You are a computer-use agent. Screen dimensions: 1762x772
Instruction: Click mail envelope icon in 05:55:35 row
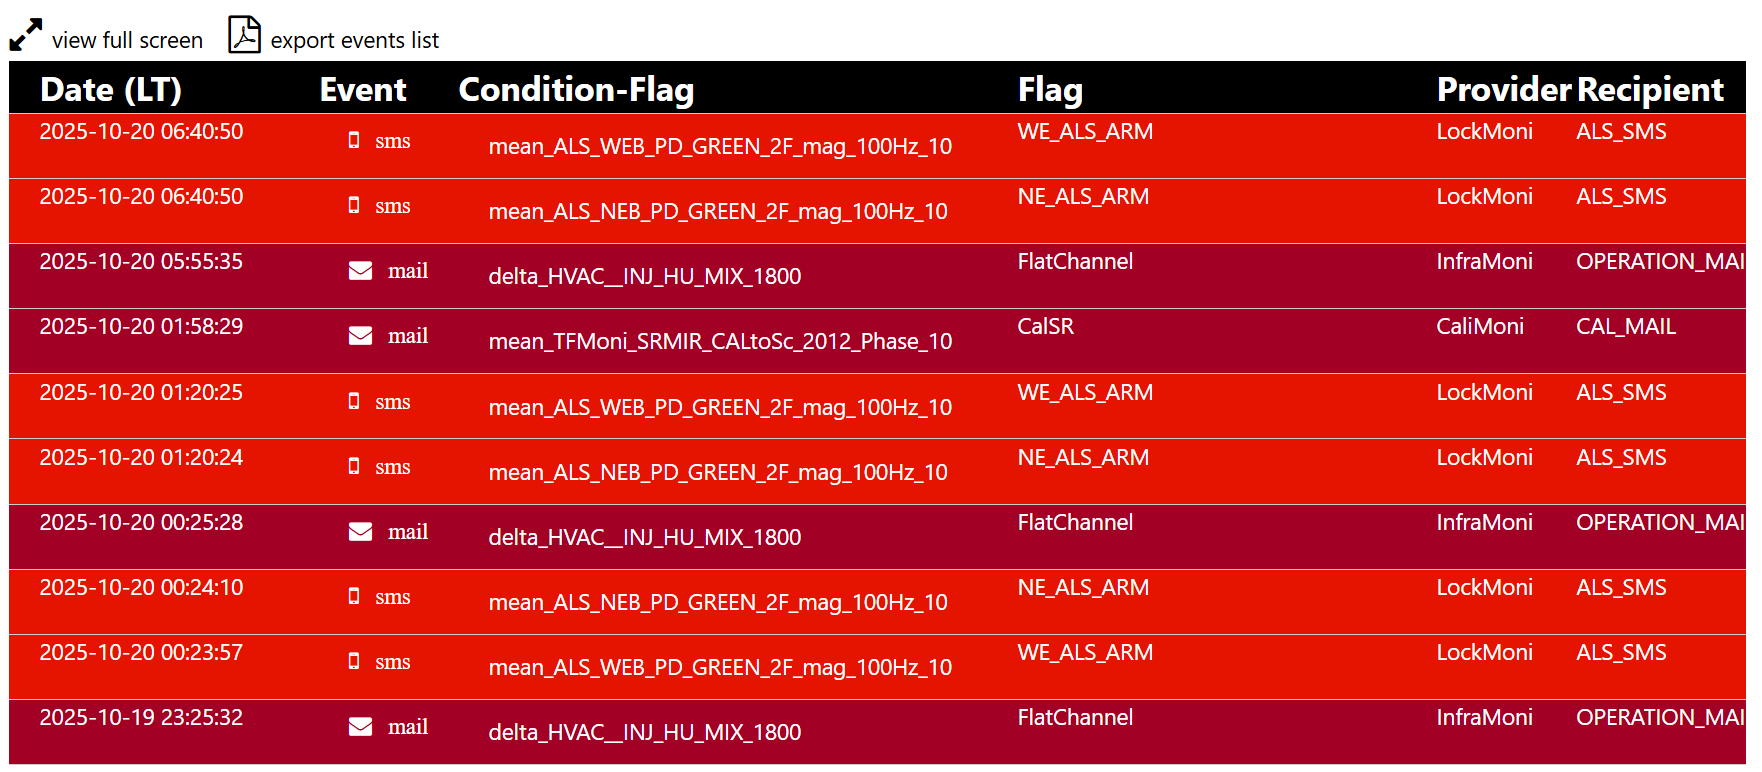point(360,271)
